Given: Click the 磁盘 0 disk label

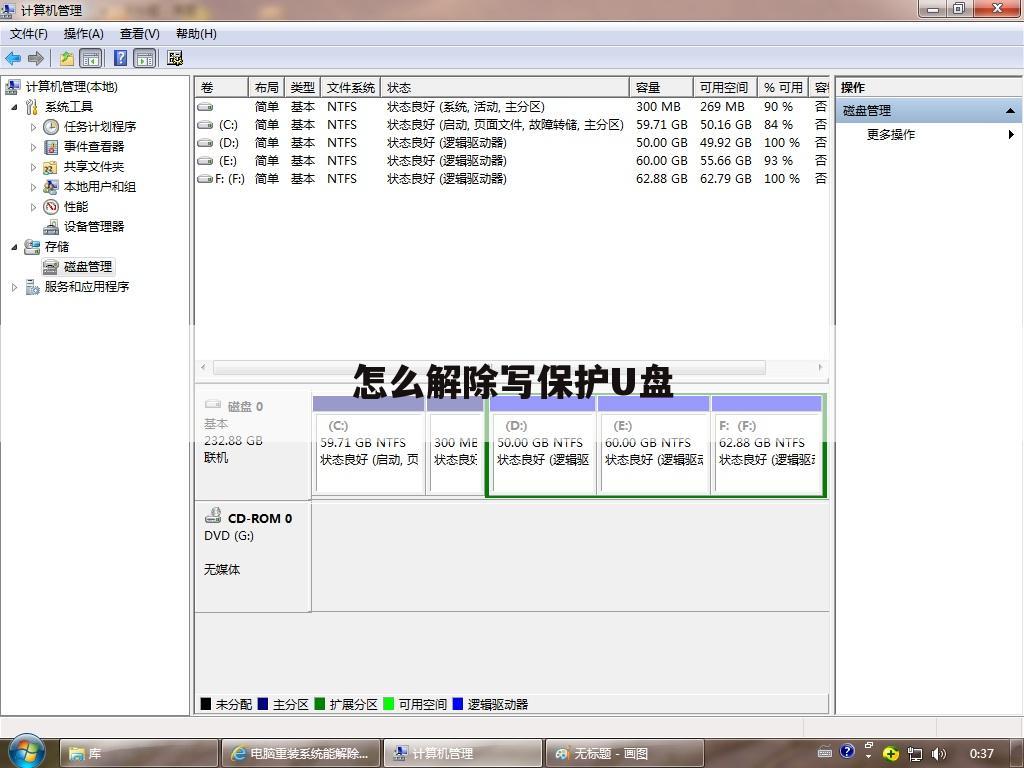Looking at the screenshot, I should point(245,407).
